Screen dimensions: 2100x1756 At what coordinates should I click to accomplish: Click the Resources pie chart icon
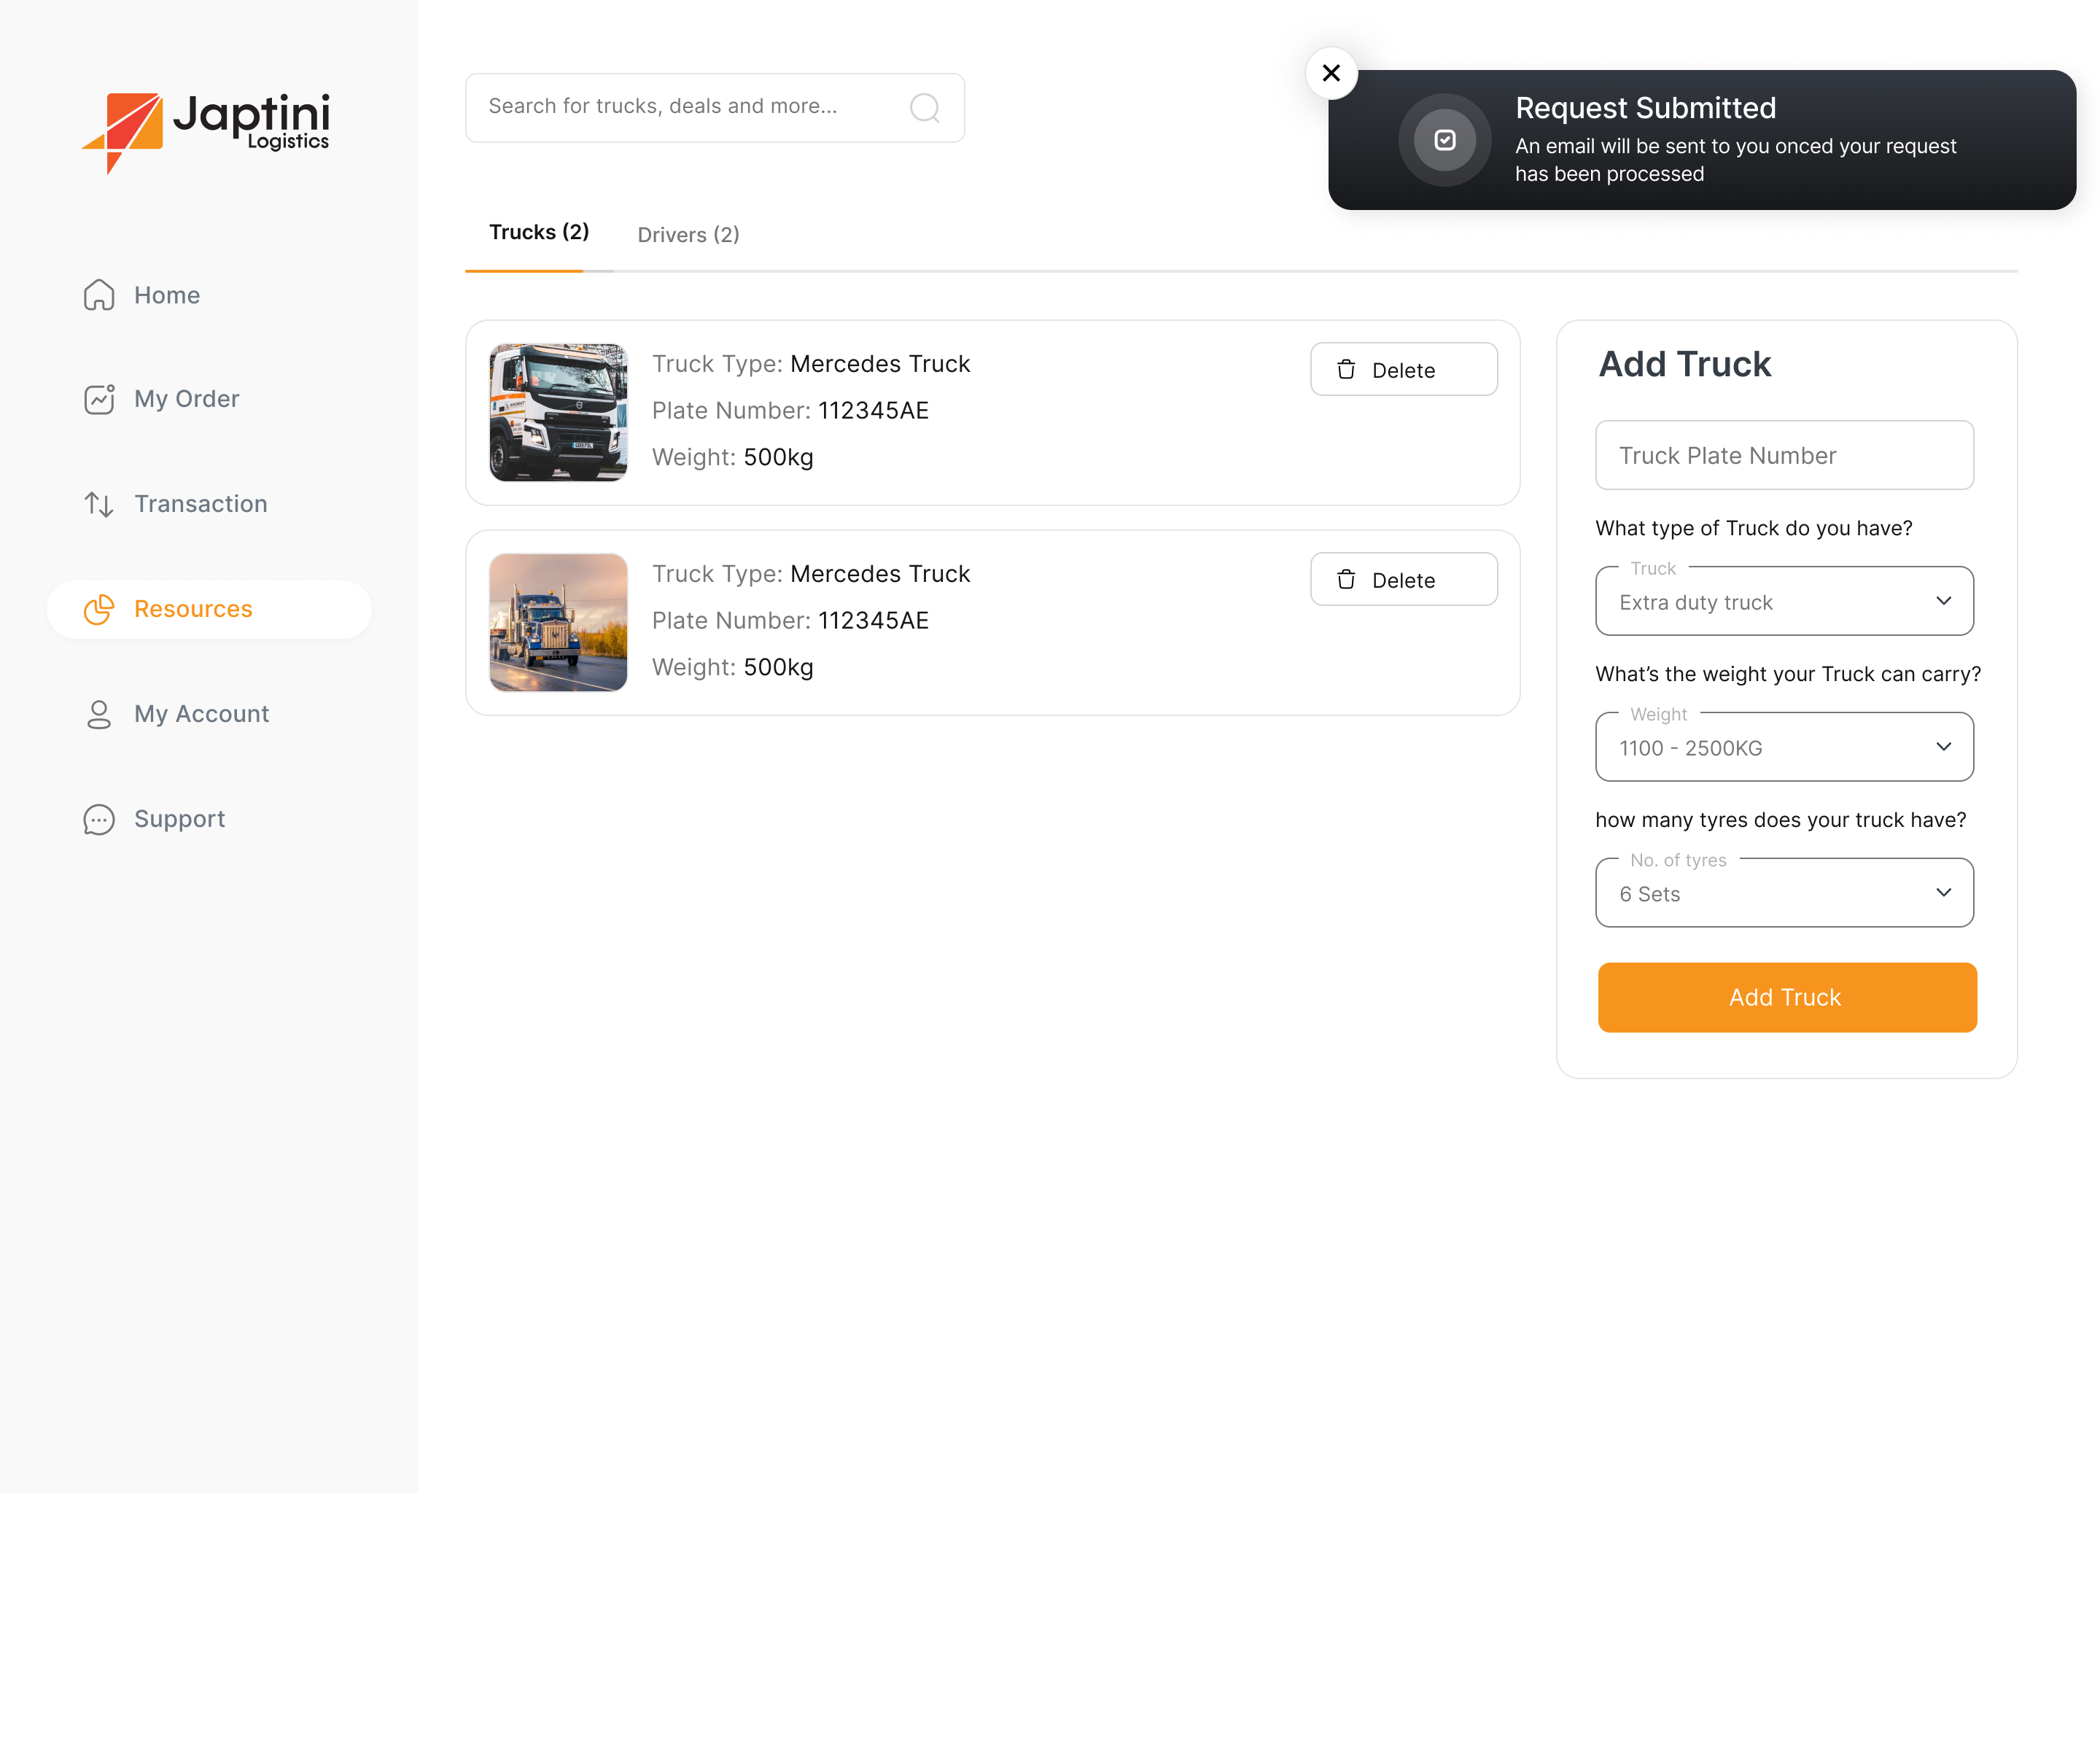tap(99, 609)
